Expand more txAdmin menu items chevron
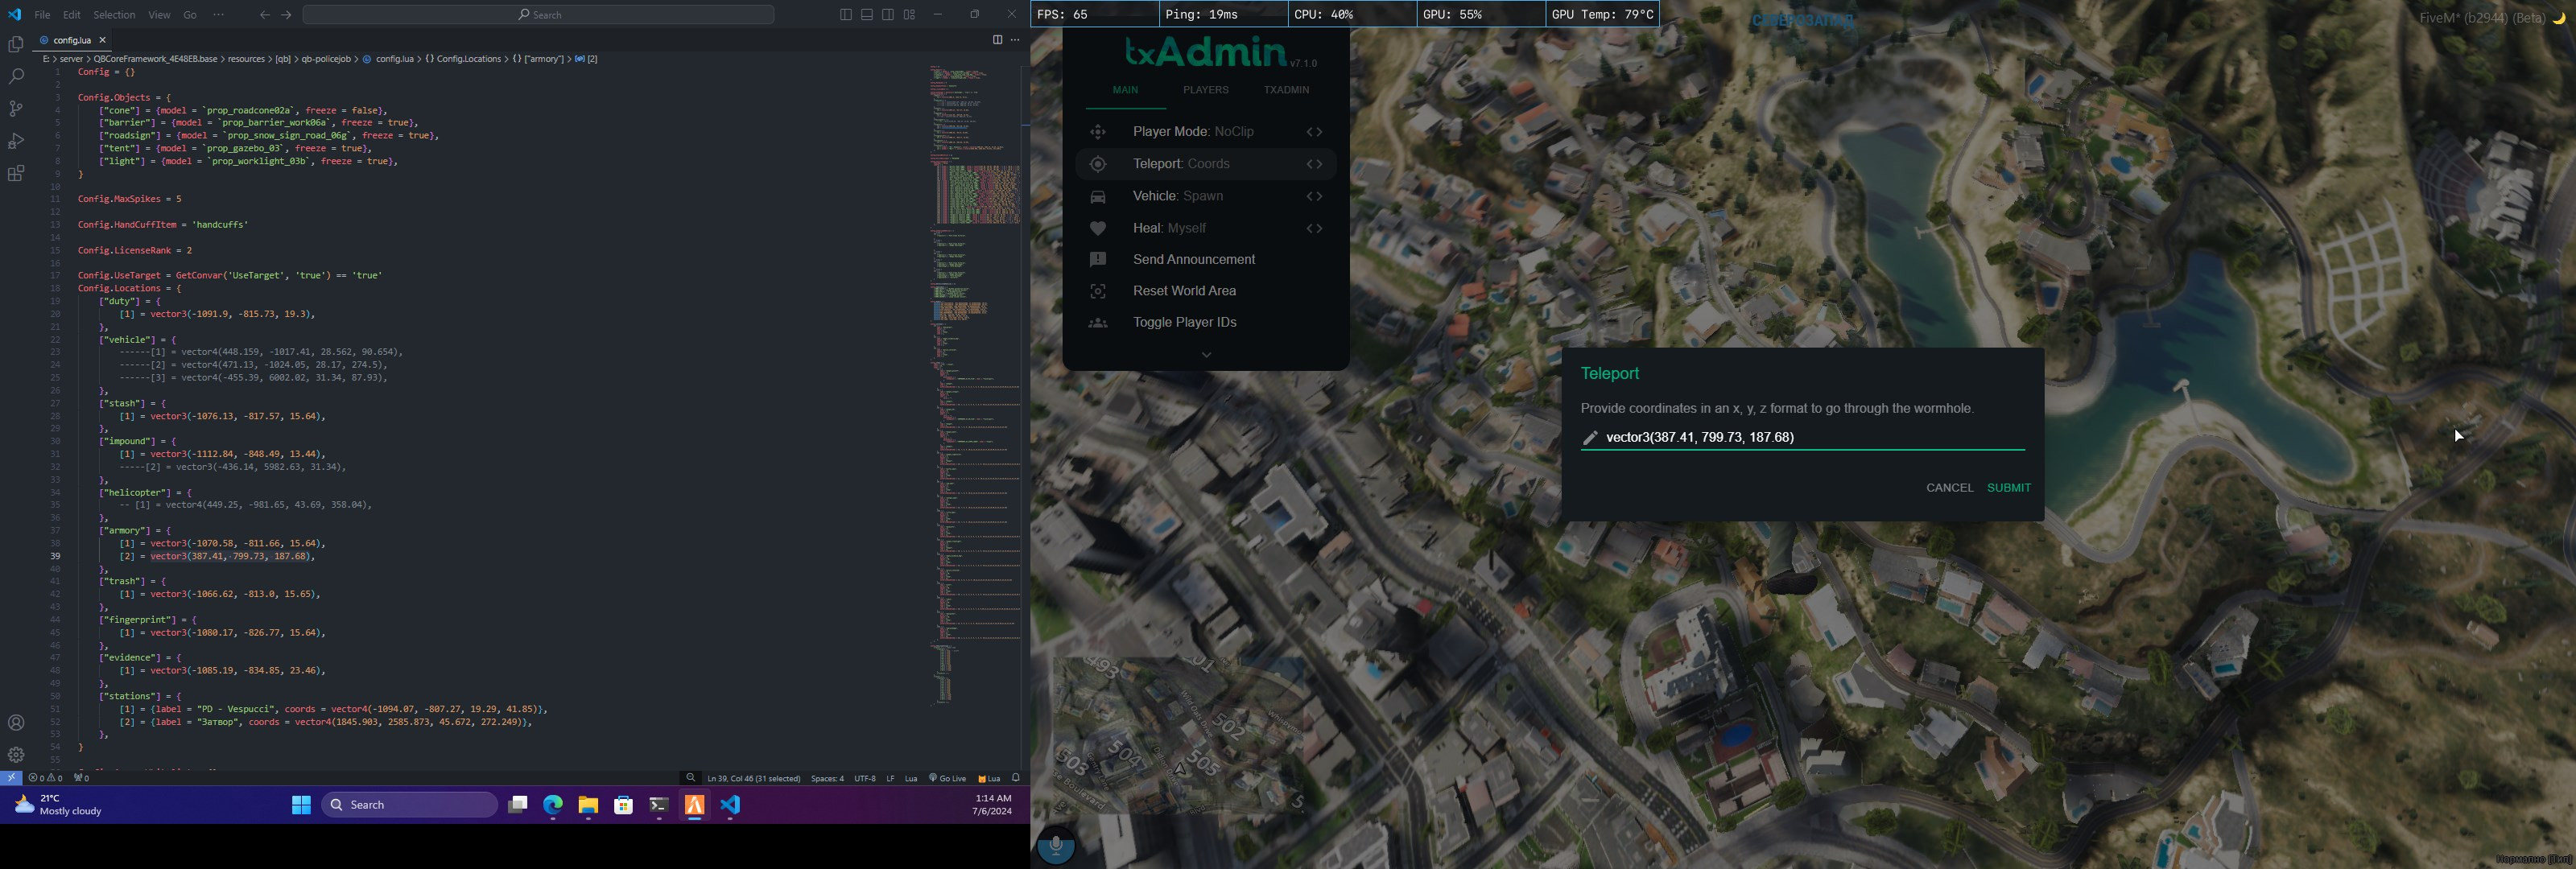 pos(1206,355)
